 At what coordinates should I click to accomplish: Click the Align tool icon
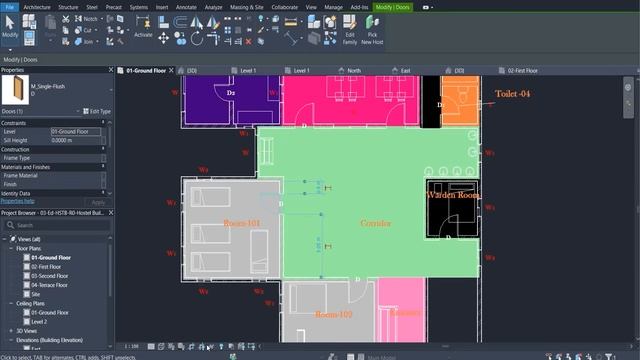[163, 22]
